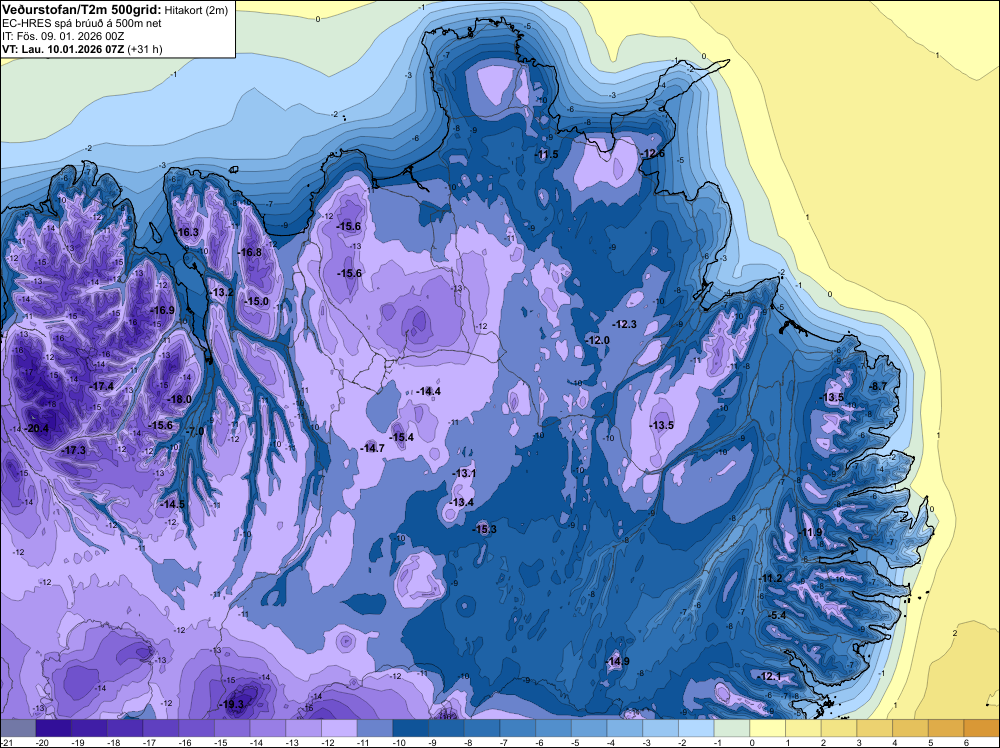
Task: Click the orange legend swatch right of 6
Action: click(982, 728)
